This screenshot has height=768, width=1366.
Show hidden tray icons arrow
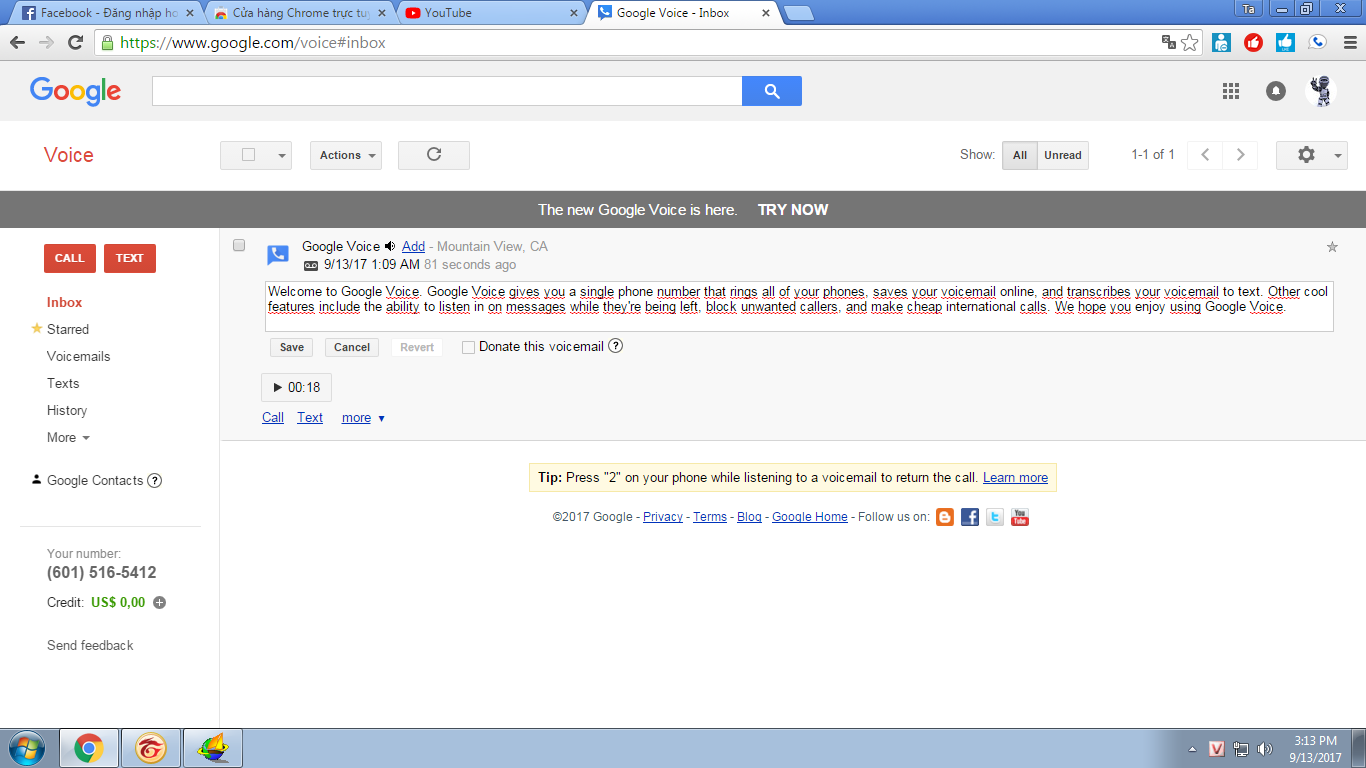coord(1192,749)
